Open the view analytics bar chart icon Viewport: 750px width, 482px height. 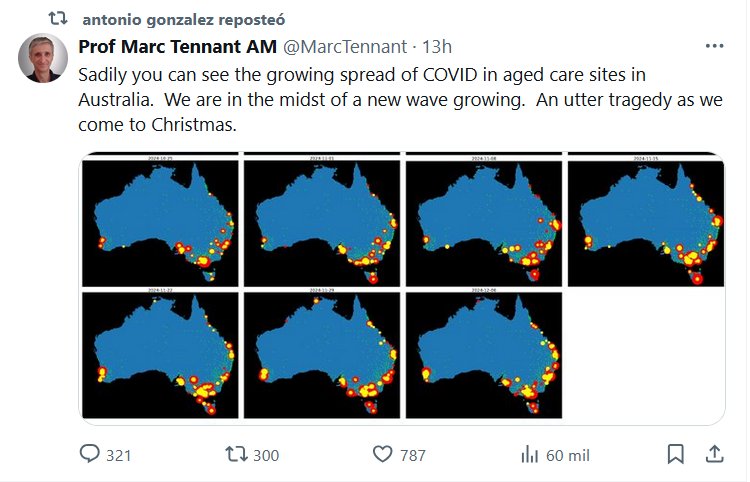pos(530,454)
